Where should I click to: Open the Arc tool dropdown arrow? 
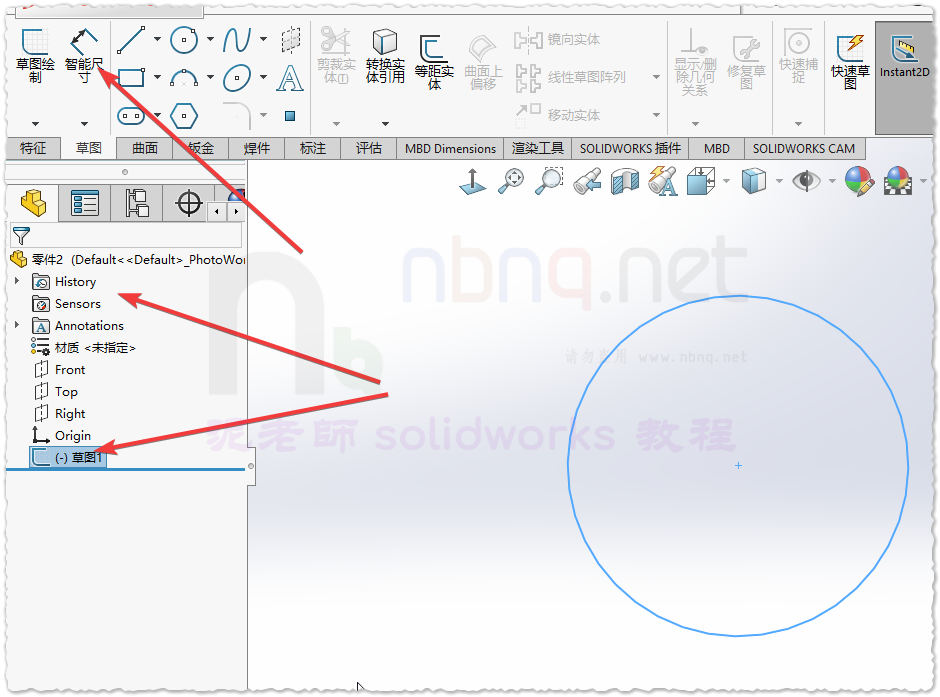tap(210, 77)
